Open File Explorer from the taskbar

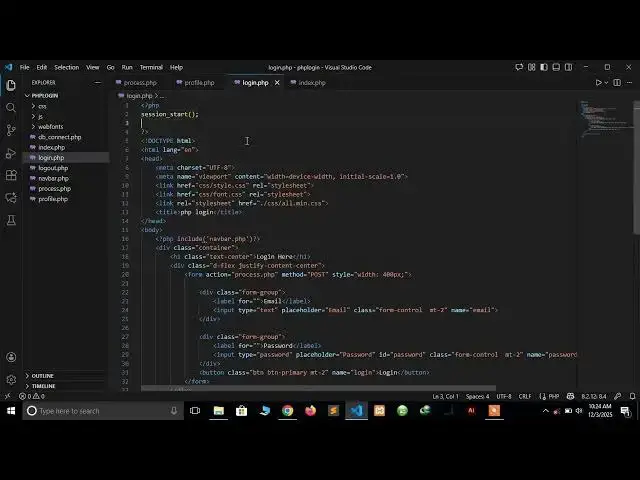coord(218,411)
